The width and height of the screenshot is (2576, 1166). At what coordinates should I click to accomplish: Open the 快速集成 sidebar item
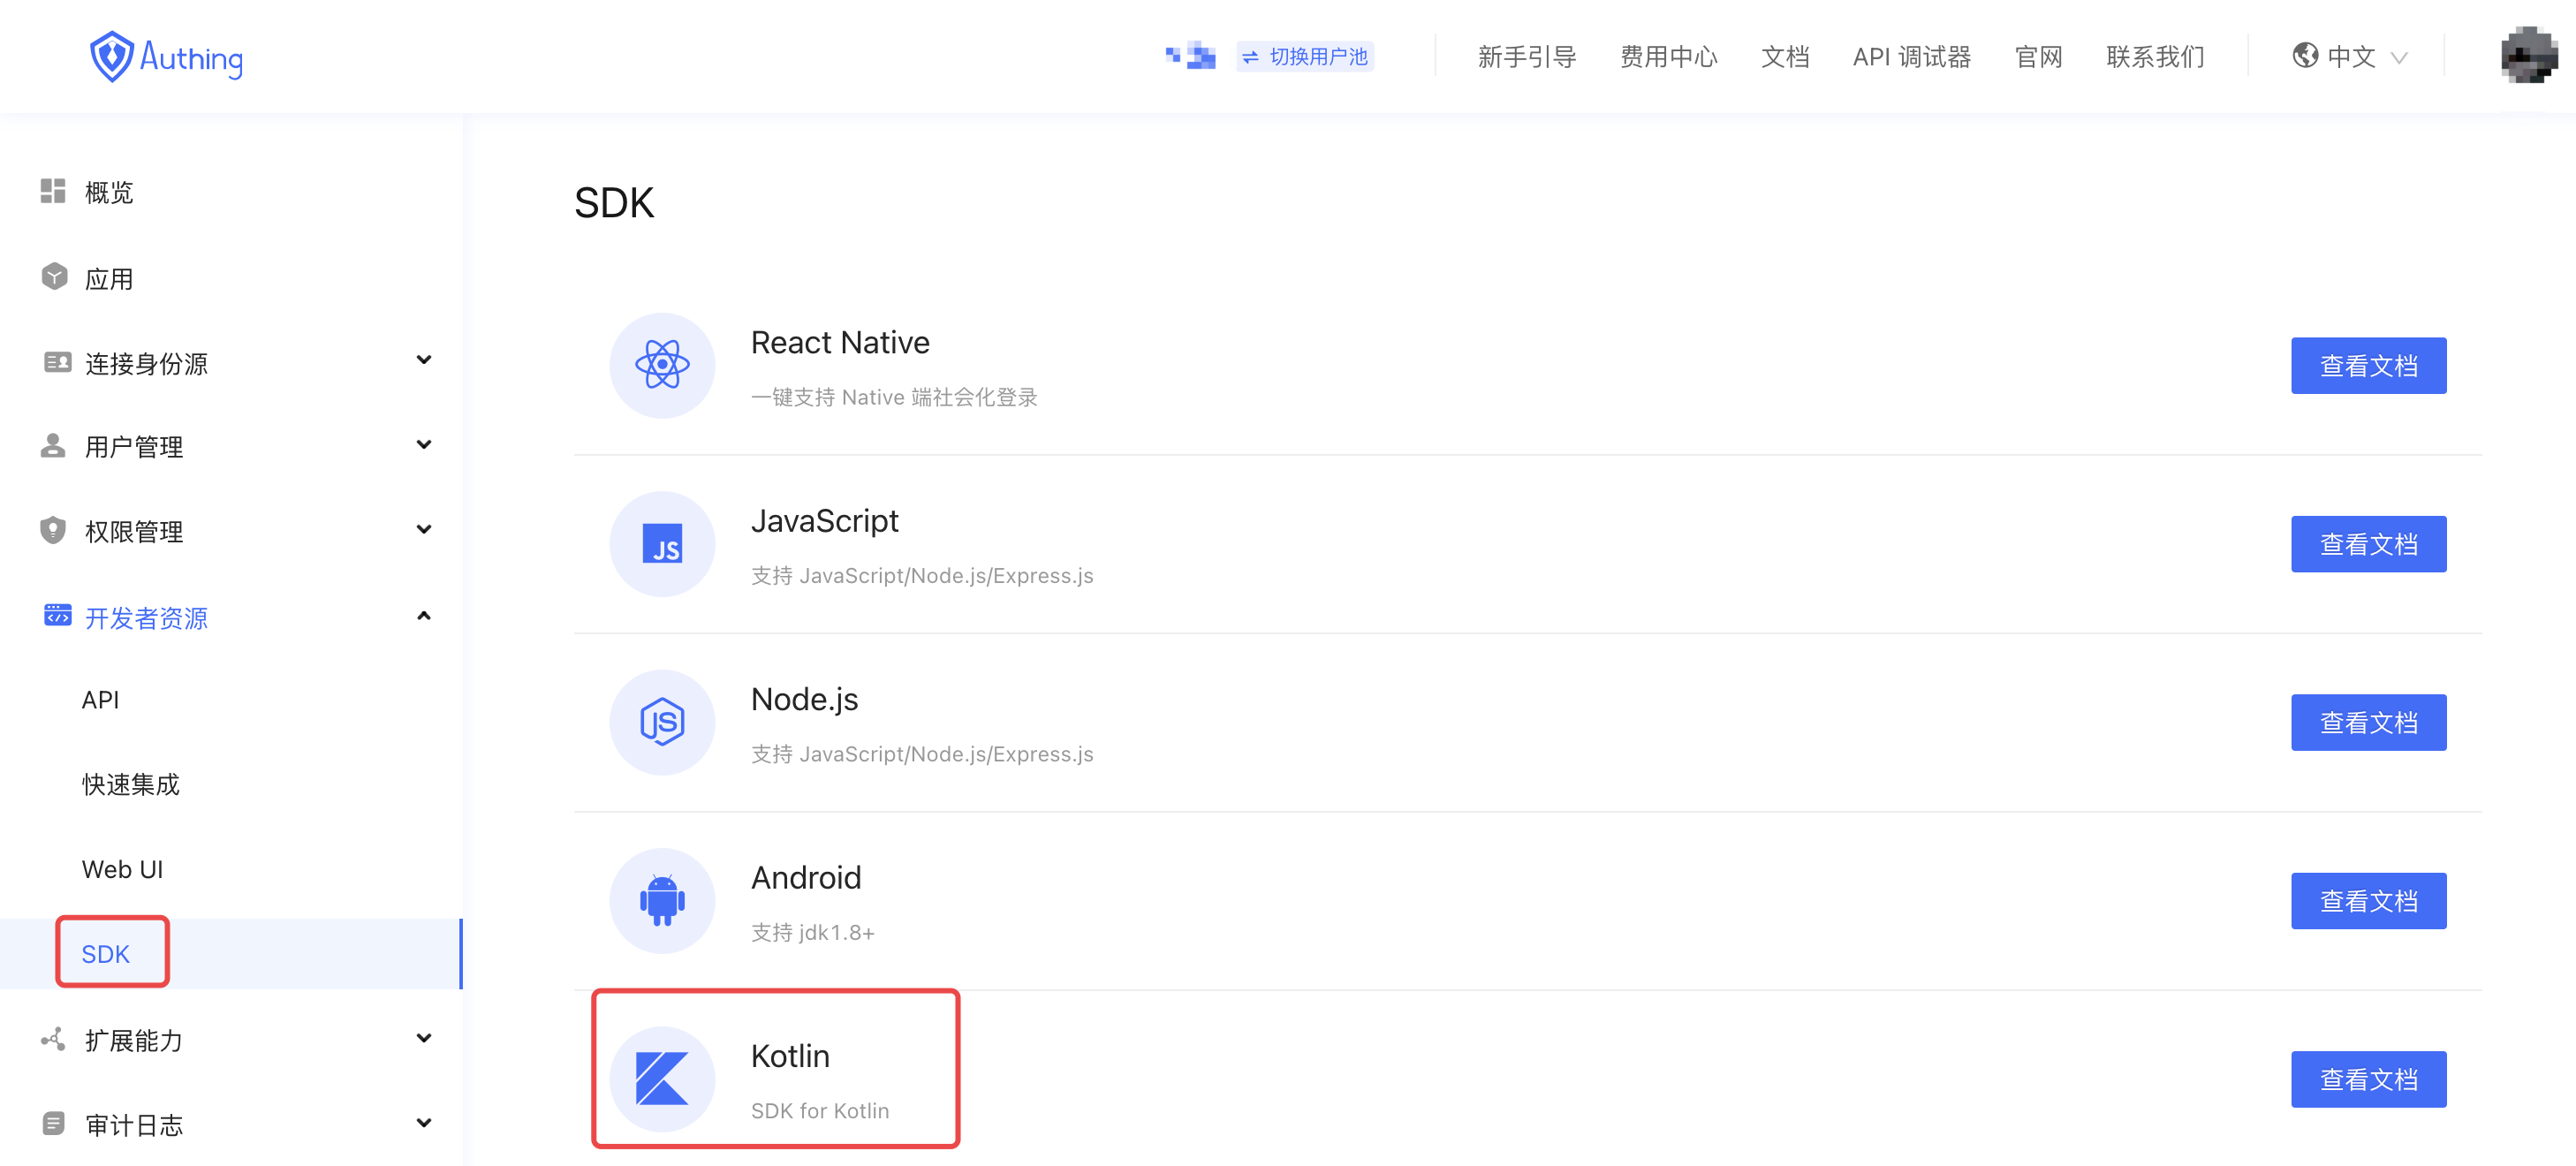point(131,784)
